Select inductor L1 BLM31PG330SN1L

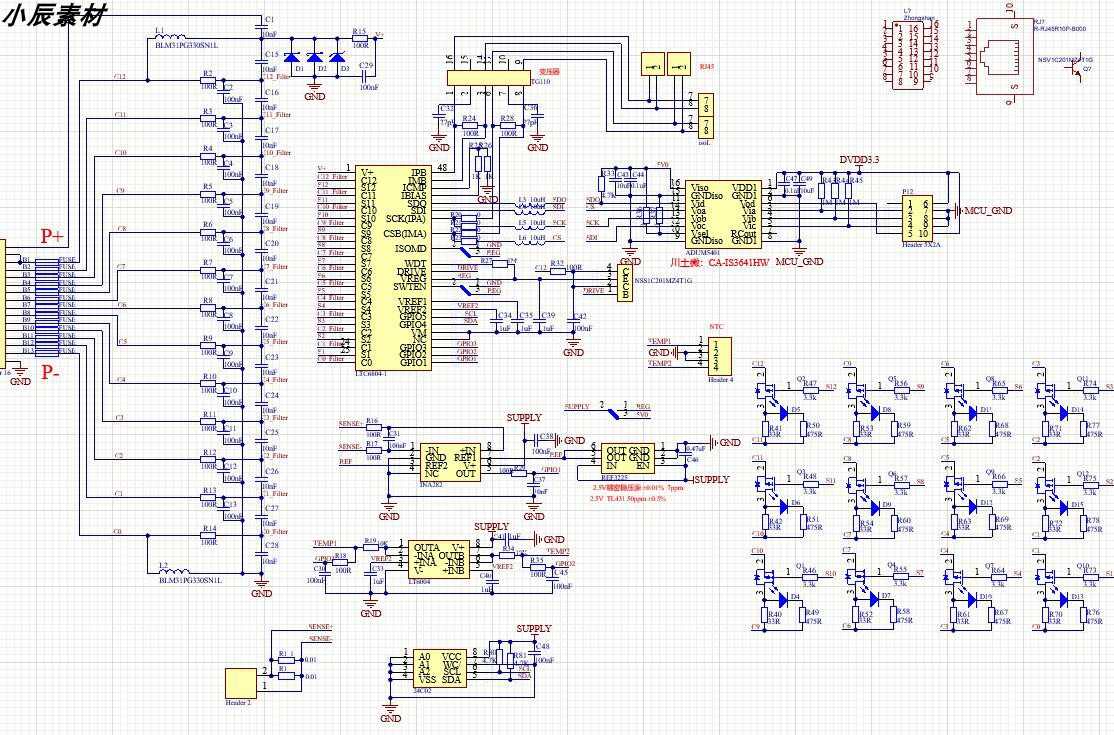tap(171, 36)
